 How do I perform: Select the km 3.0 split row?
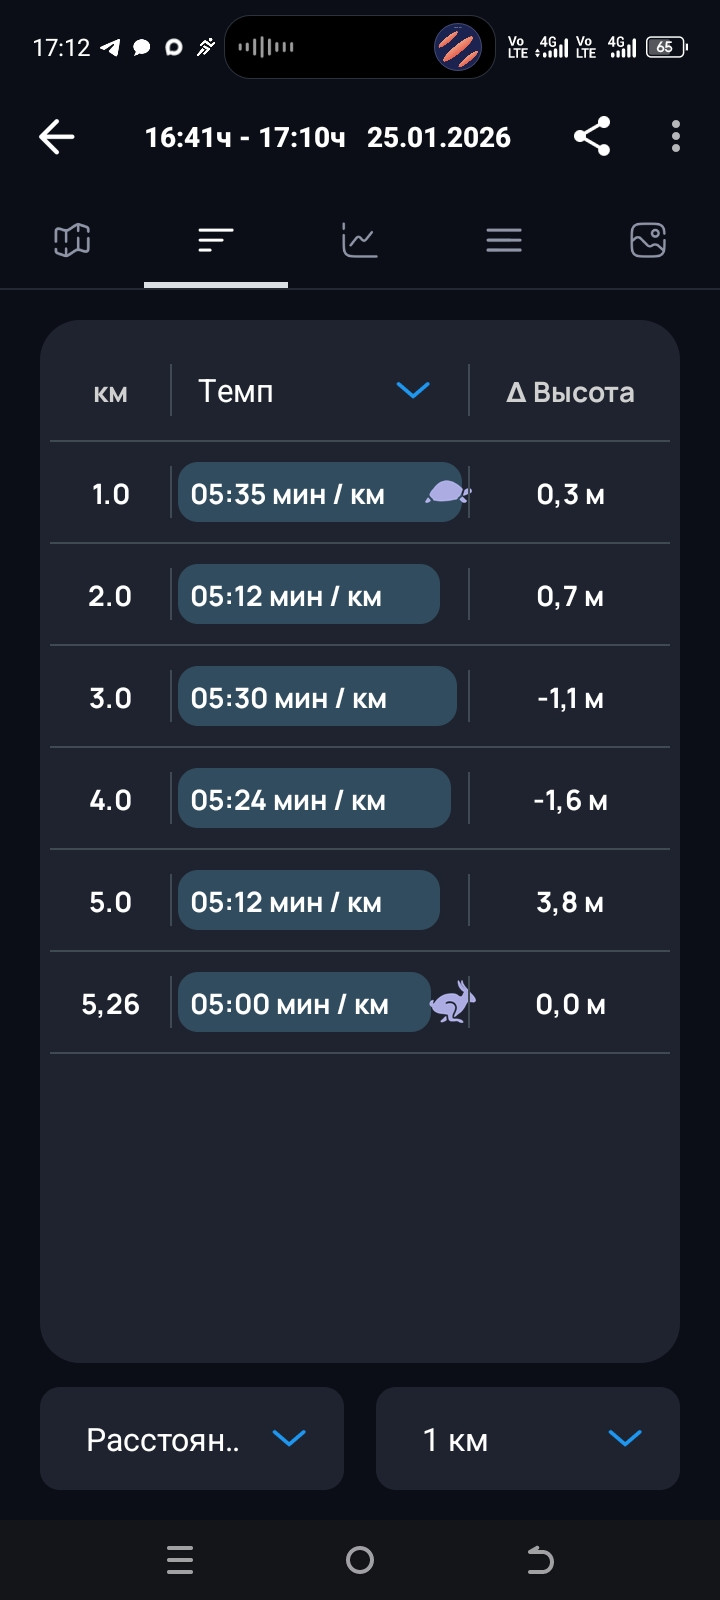(x=360, y=697)
